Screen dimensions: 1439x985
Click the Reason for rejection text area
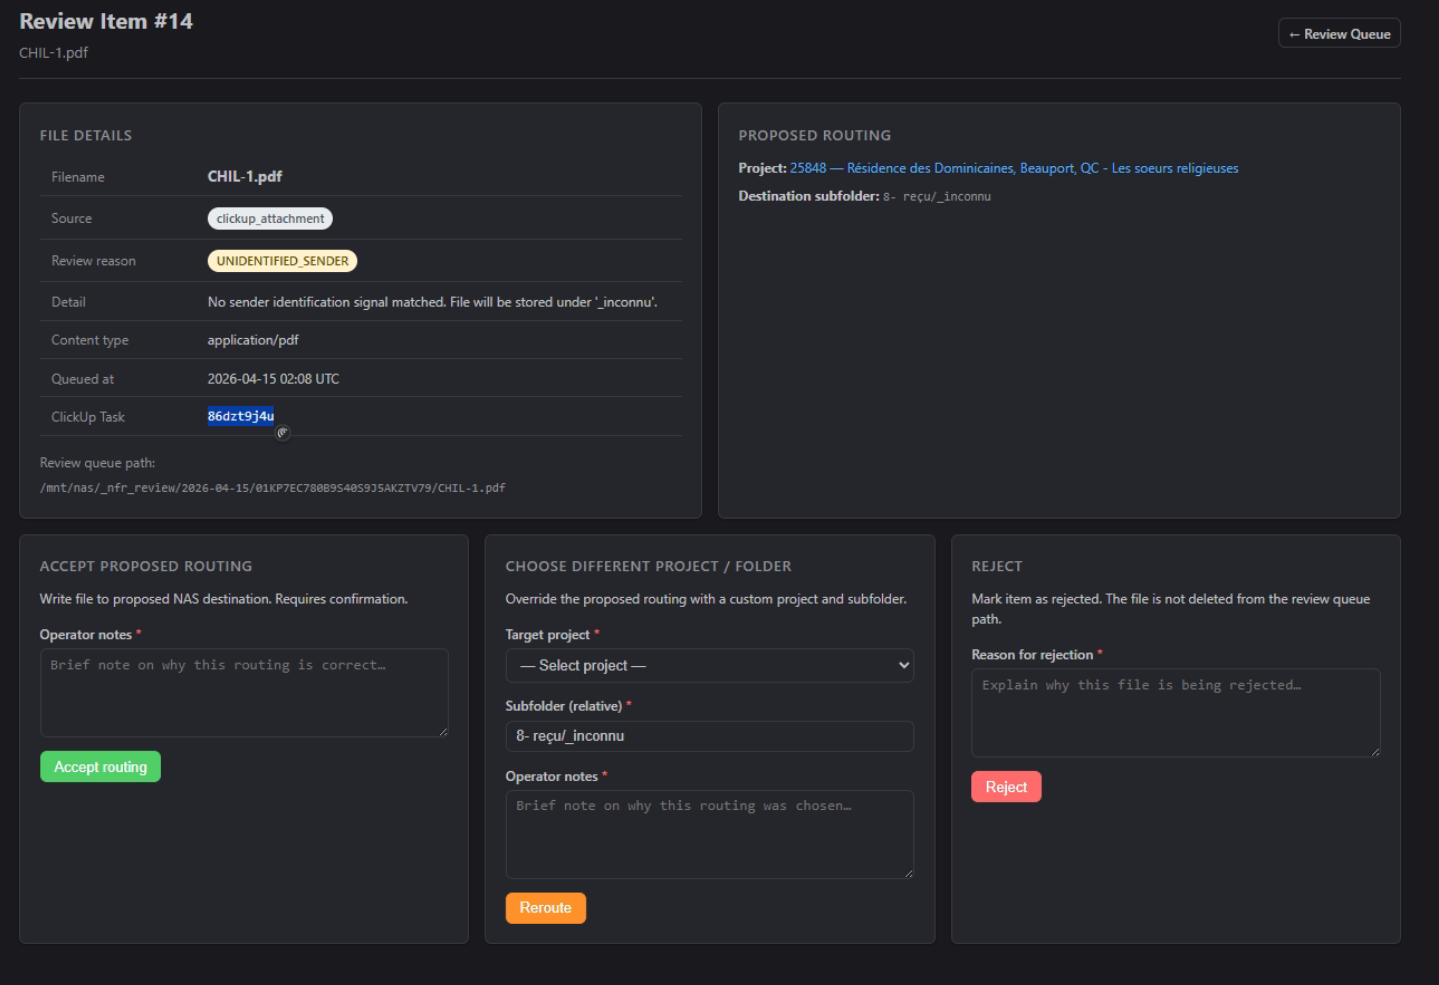click(1175, 712)
